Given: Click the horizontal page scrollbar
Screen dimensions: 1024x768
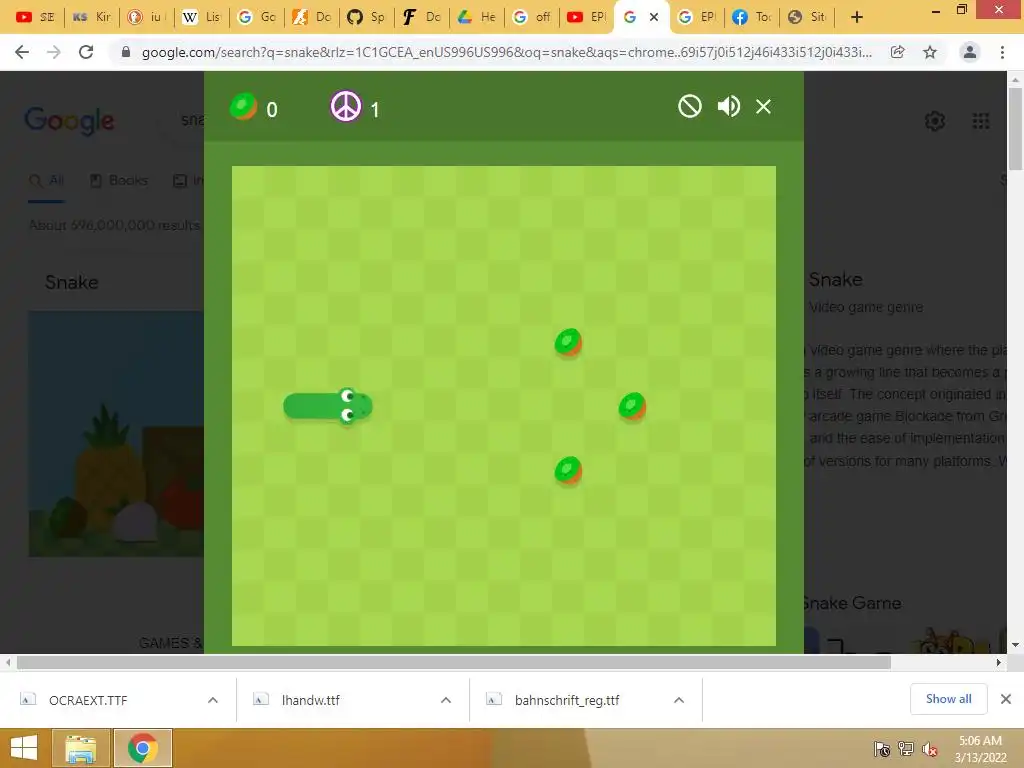Looking at the screenshot, I should (454, 662).
